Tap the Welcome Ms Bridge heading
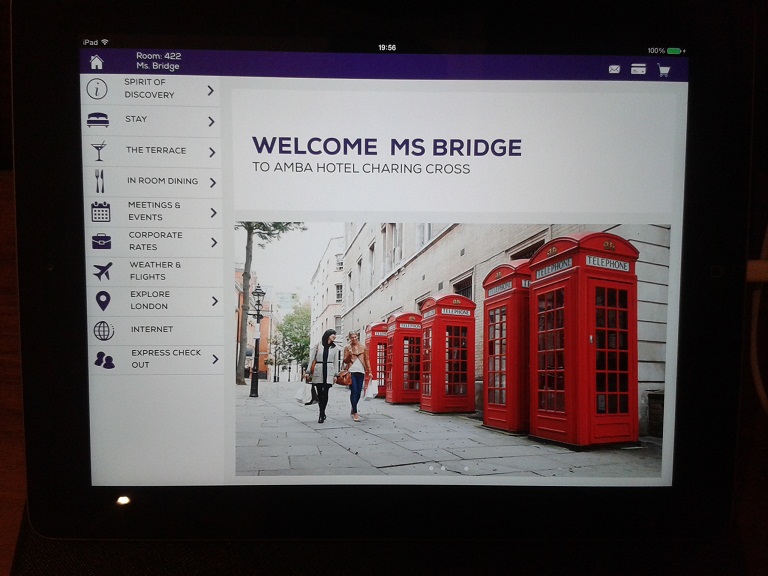Image resolution: width=768 pixels, height=576 pixels. pyautogui.click(x=386, y=146)
